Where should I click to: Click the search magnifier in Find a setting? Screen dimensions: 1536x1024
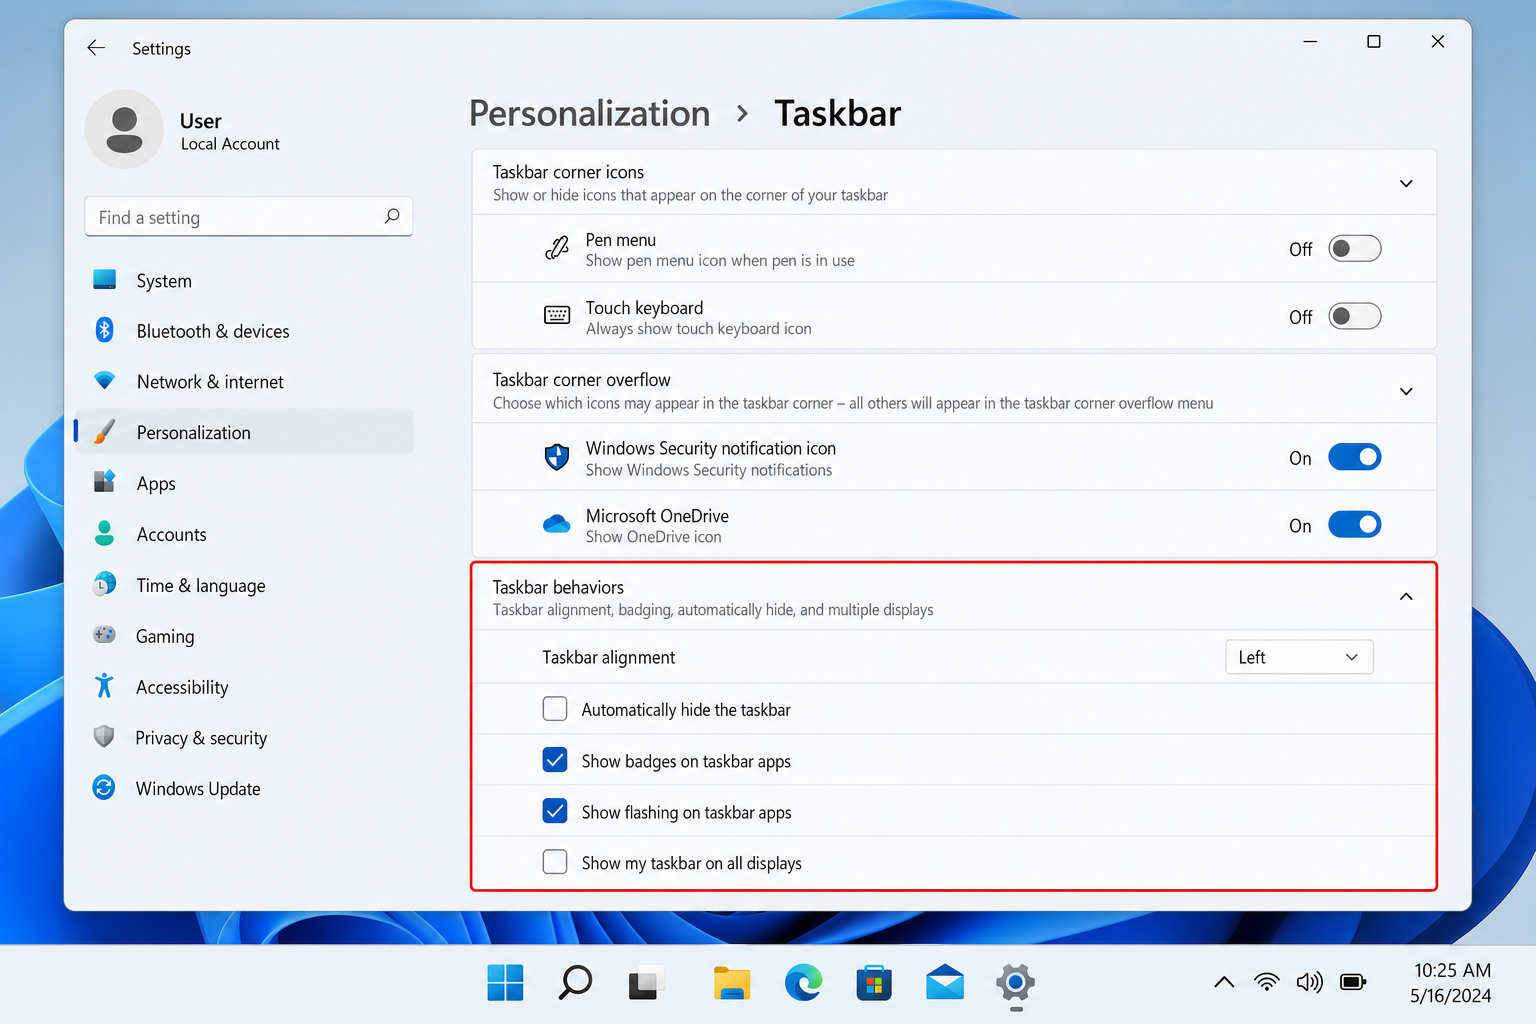[x=392, y=216]
